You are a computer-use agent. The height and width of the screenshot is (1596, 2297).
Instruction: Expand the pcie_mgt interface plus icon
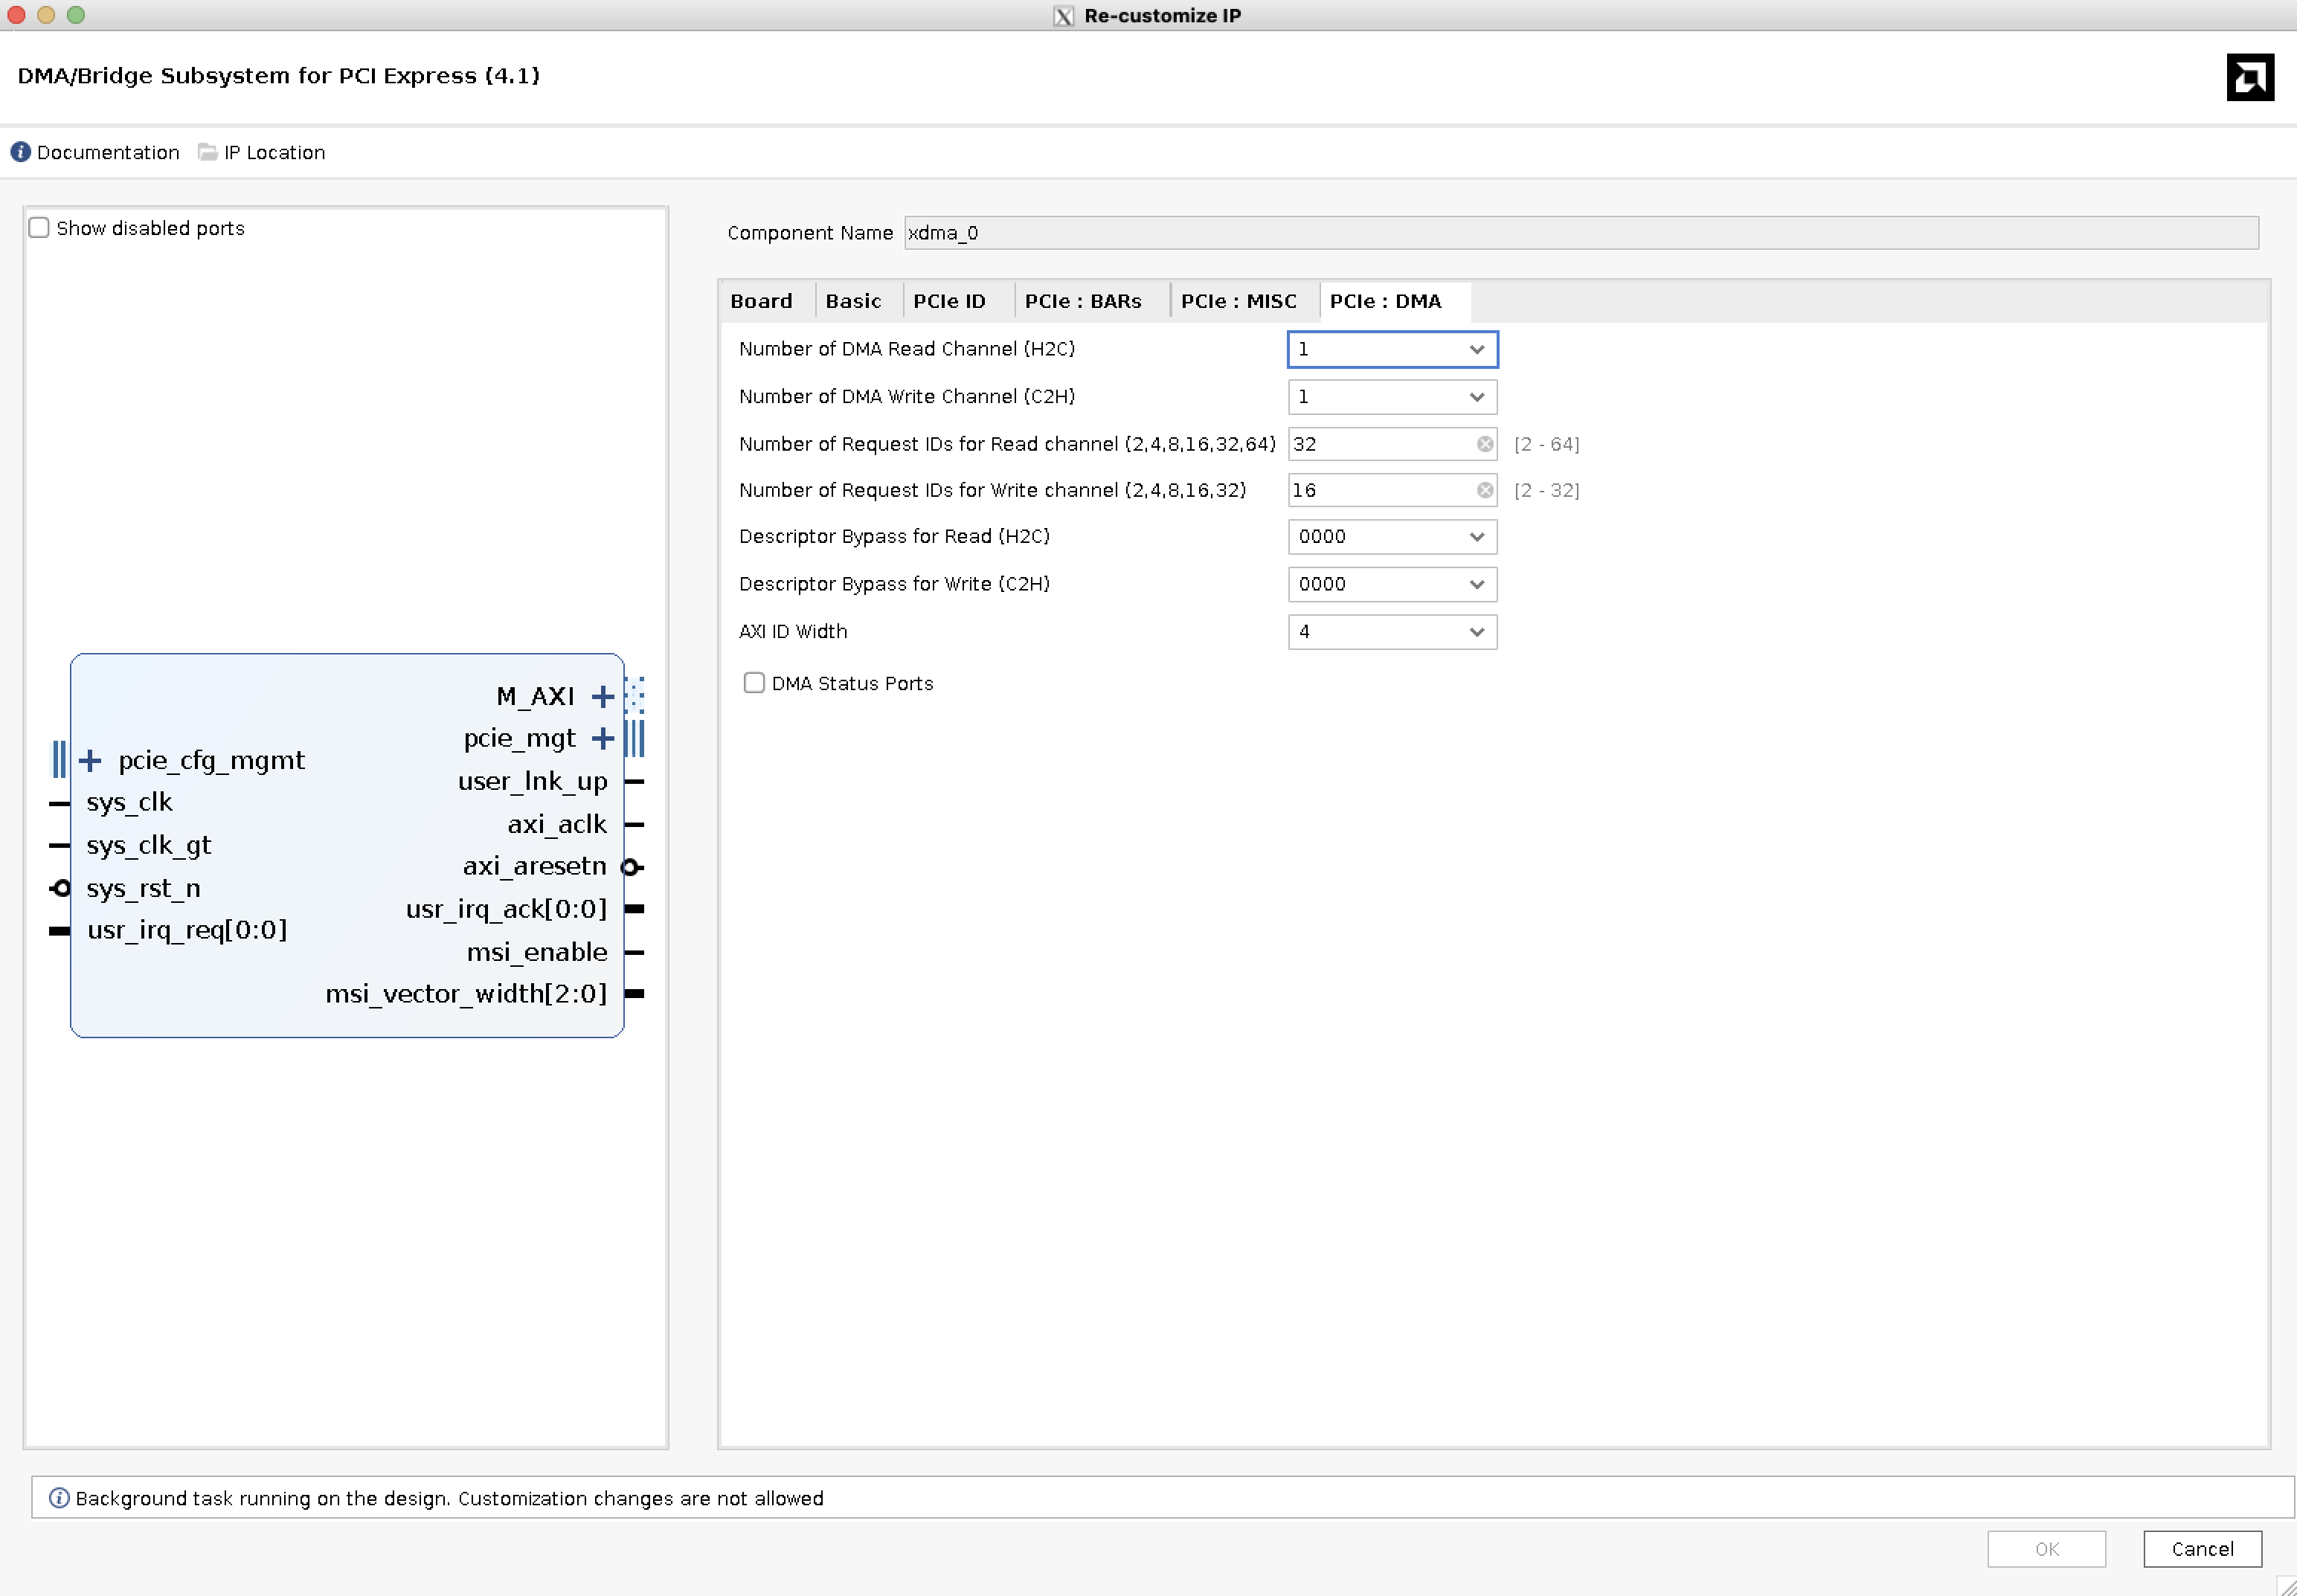[x=602, y=739]
